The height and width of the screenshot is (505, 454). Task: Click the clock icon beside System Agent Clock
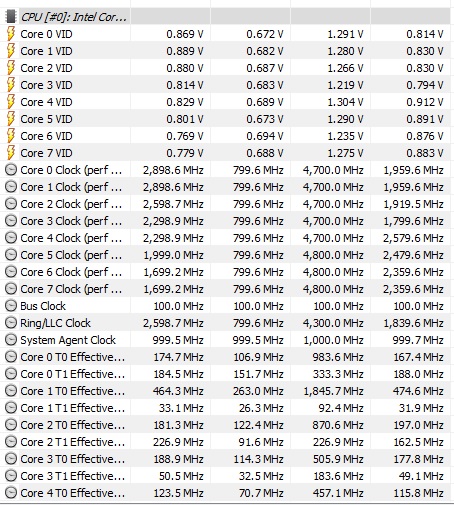11,340
